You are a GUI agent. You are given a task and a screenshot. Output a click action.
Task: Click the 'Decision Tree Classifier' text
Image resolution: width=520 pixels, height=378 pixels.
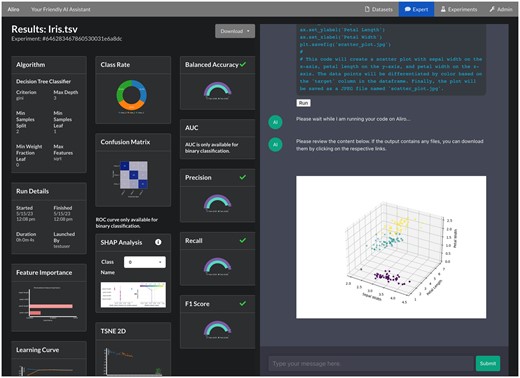tap(43, 81)
